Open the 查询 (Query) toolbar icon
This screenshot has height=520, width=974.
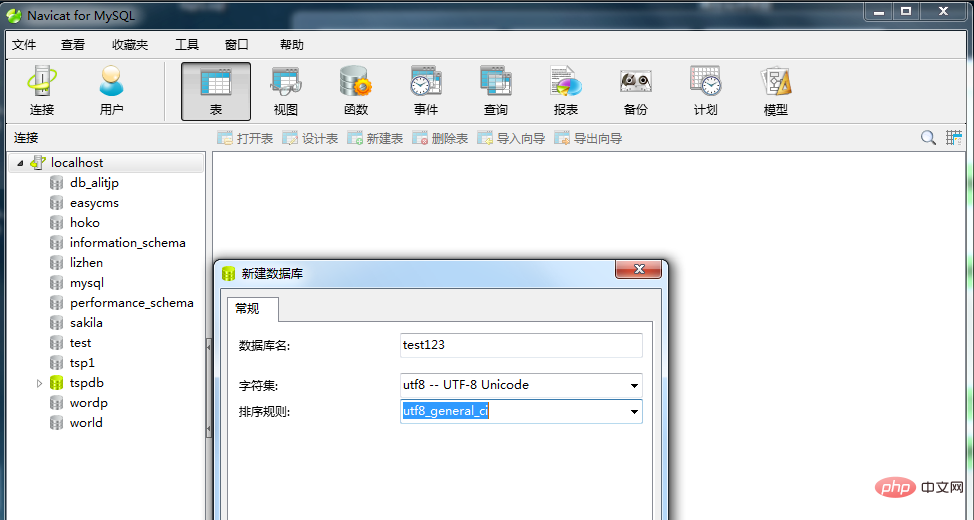pyautogui.click(x=496, y=91)
